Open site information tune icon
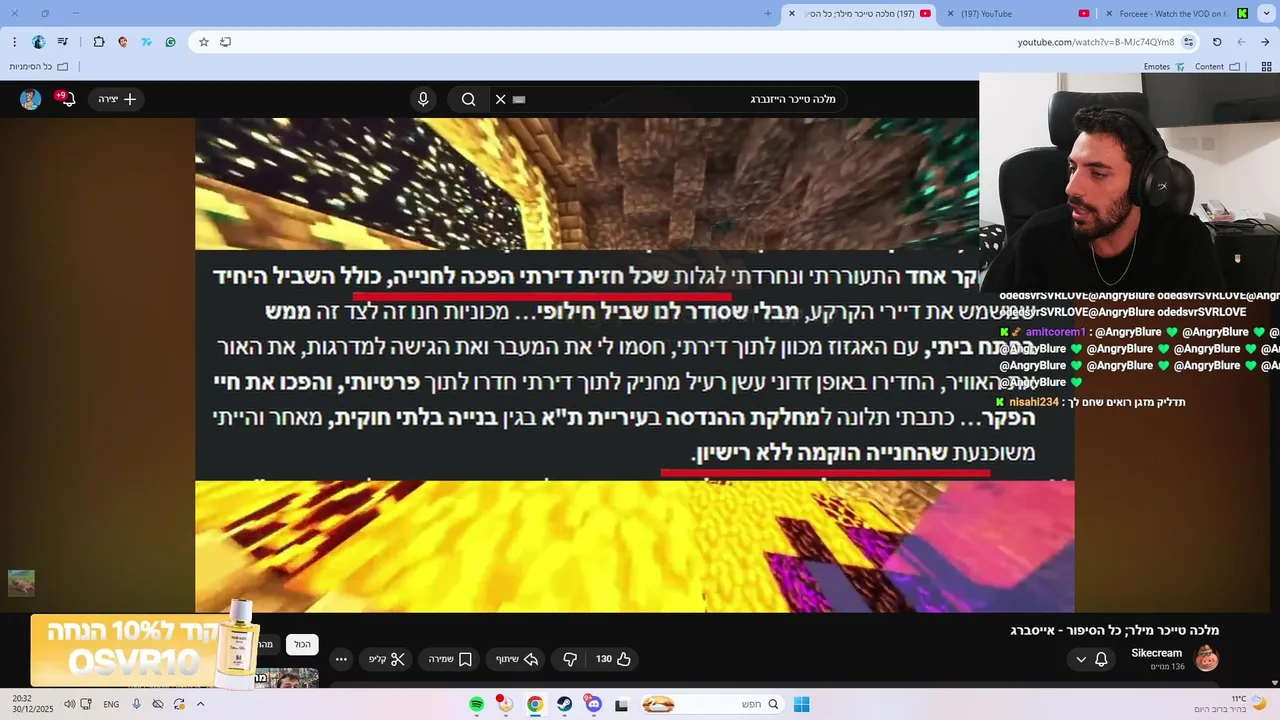 click(x=1188, y=42)
